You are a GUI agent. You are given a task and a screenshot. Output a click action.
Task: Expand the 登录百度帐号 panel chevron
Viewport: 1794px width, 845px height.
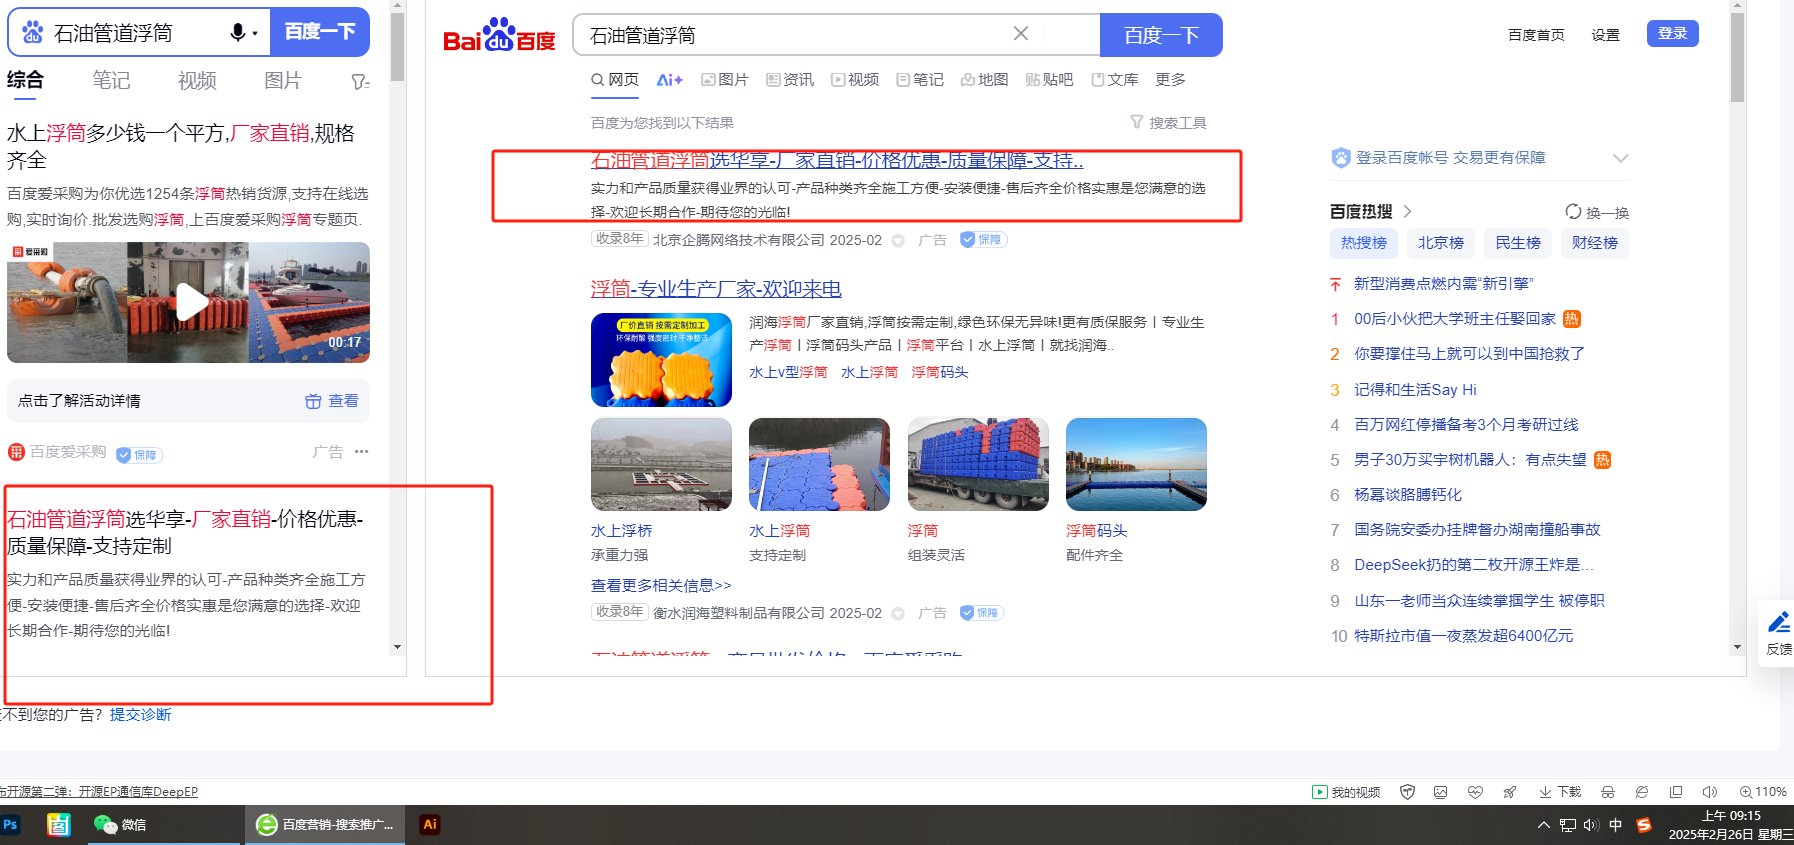coord(1621,158)
